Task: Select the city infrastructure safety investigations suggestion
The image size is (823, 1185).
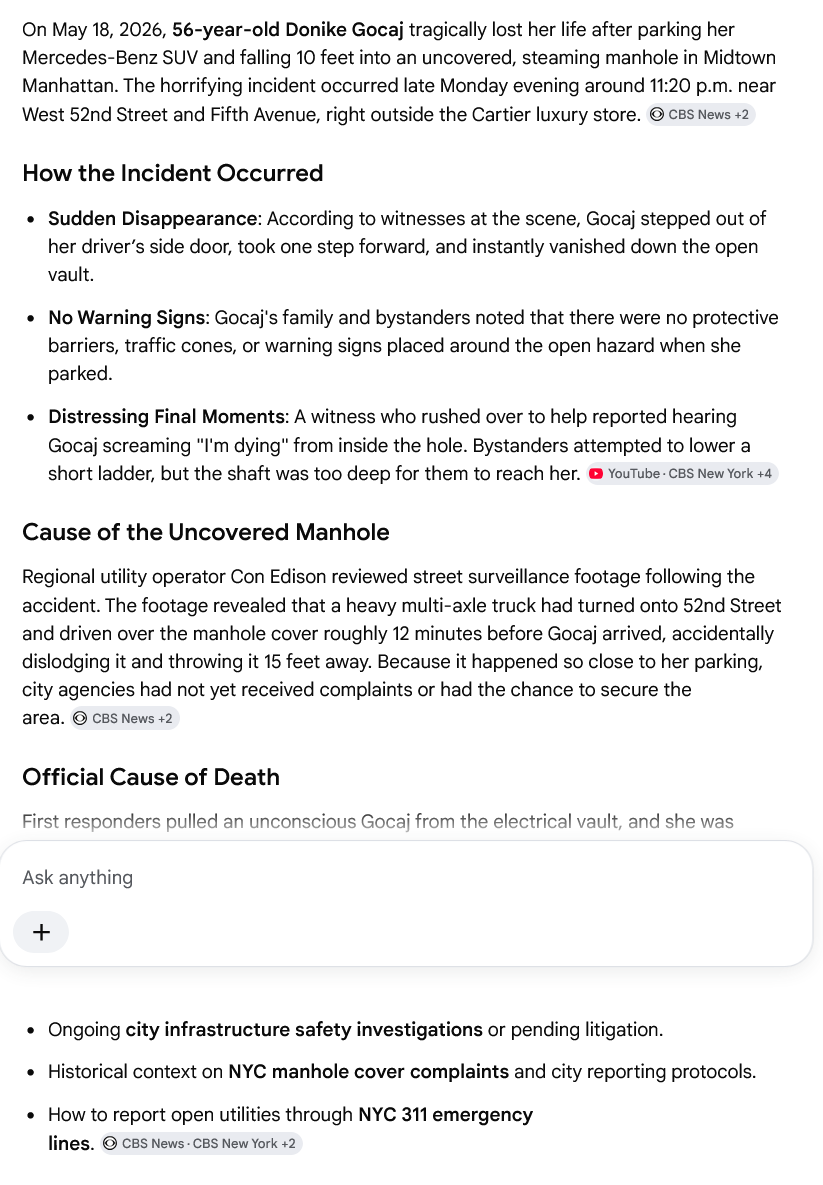Action: click(304, 1029)
